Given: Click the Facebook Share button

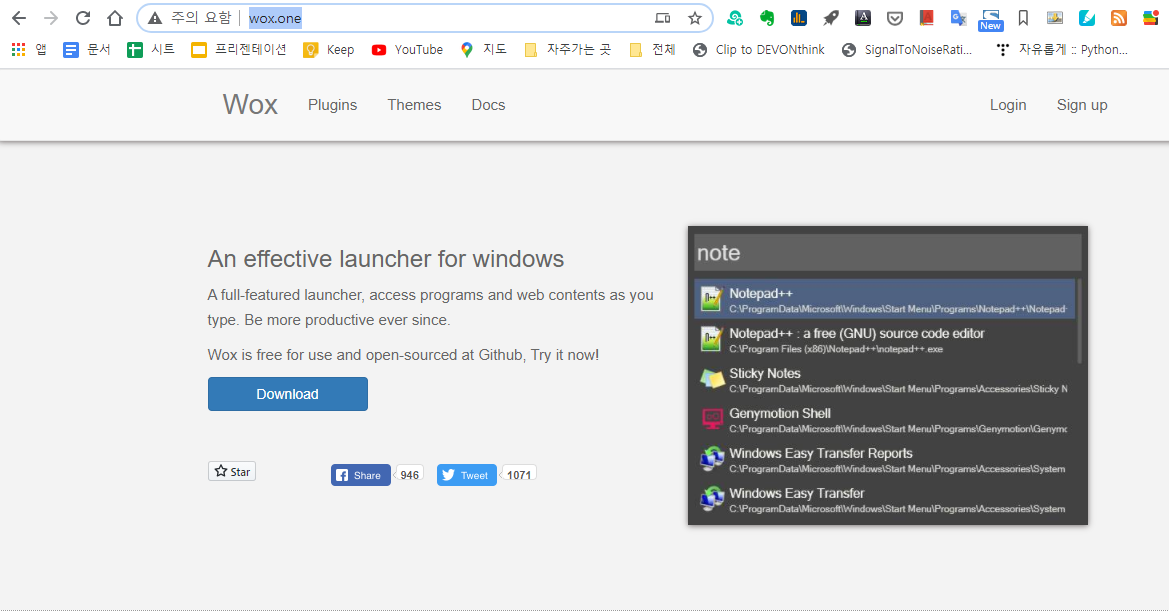Looking at the screenshot, I should click(x=361, y=475).
